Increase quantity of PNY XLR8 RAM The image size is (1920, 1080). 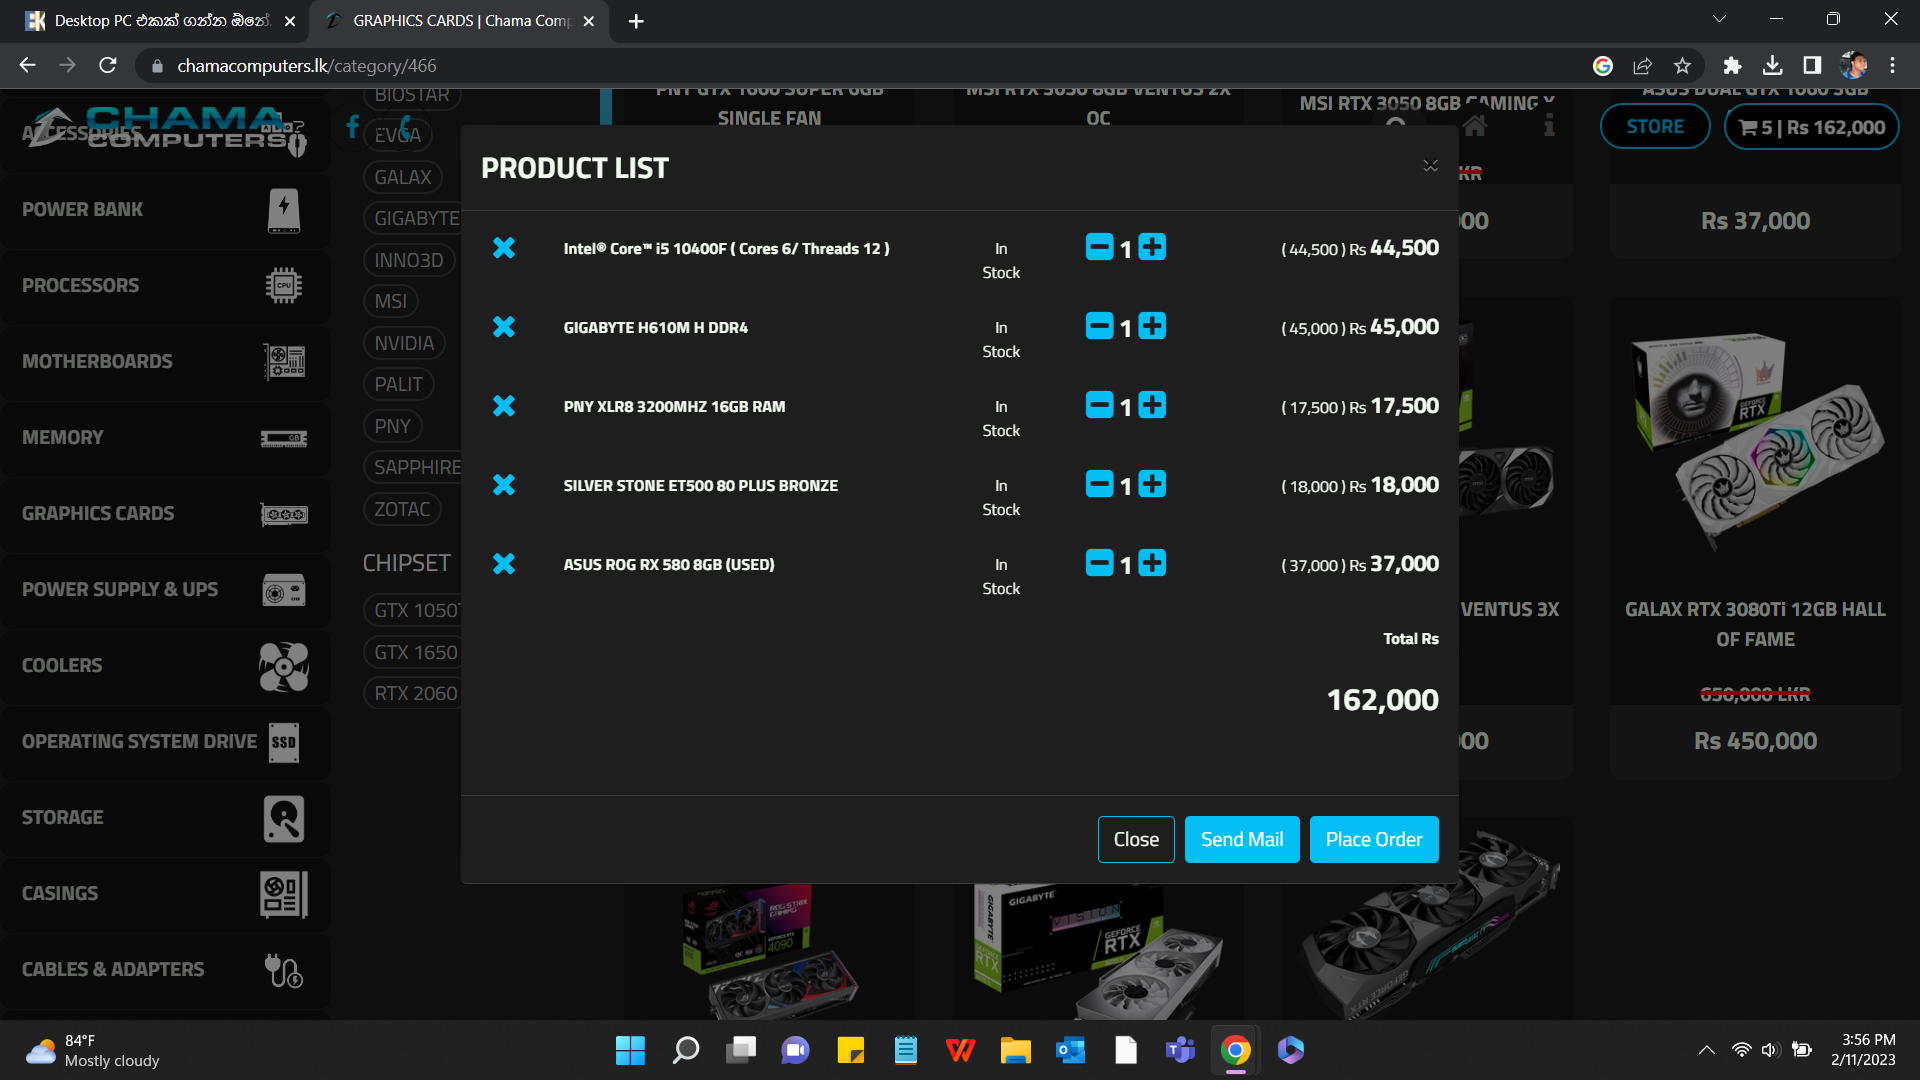pos(1152,405)
